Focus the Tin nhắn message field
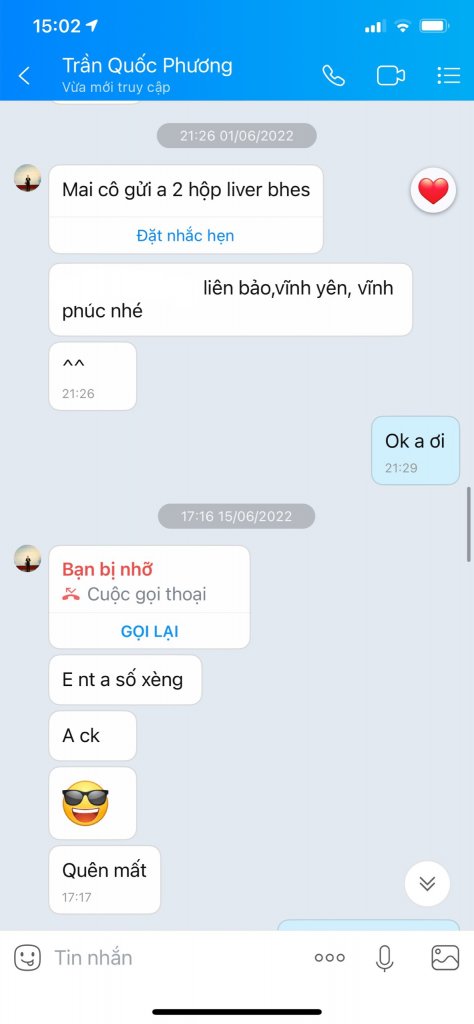The image size is (474, 1024). pyautogui.click(x=176, y=957)
